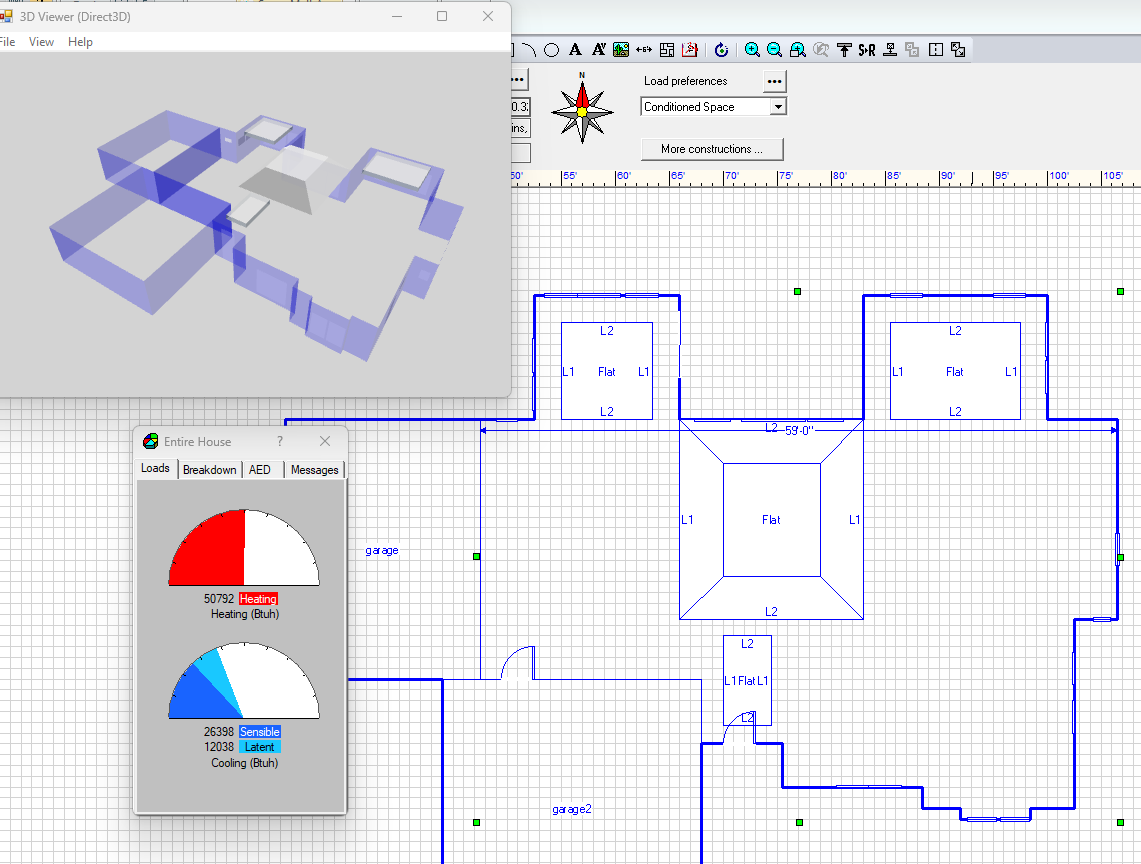Open the View menu in 3D Viewer
Image resolution: width=1141 pixels, height=864 pixels.
[42, 42]
